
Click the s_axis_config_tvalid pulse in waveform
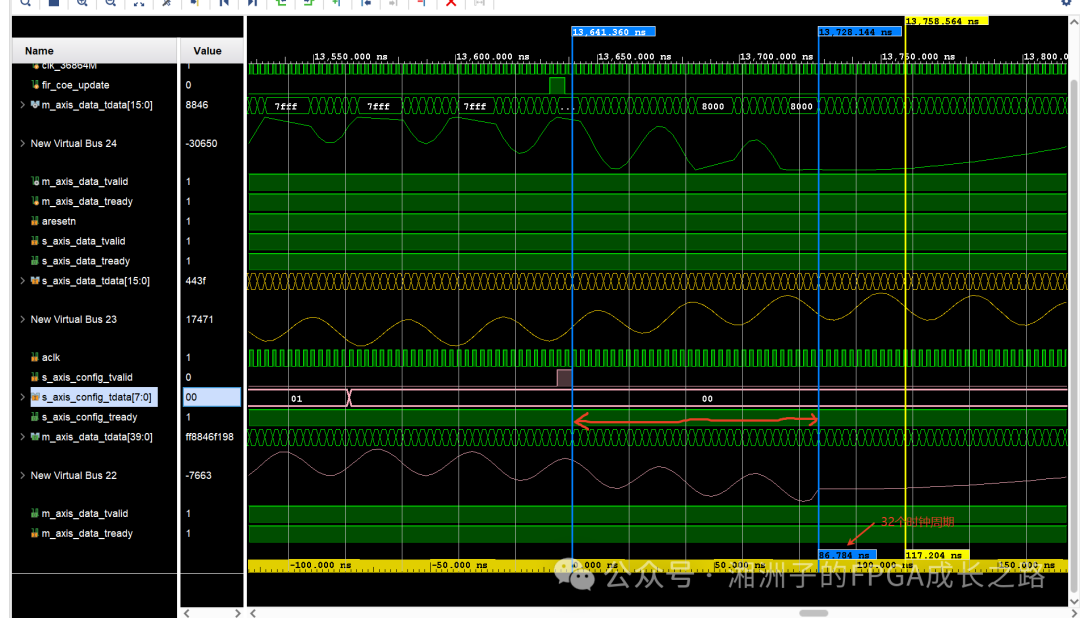(564, 378)
